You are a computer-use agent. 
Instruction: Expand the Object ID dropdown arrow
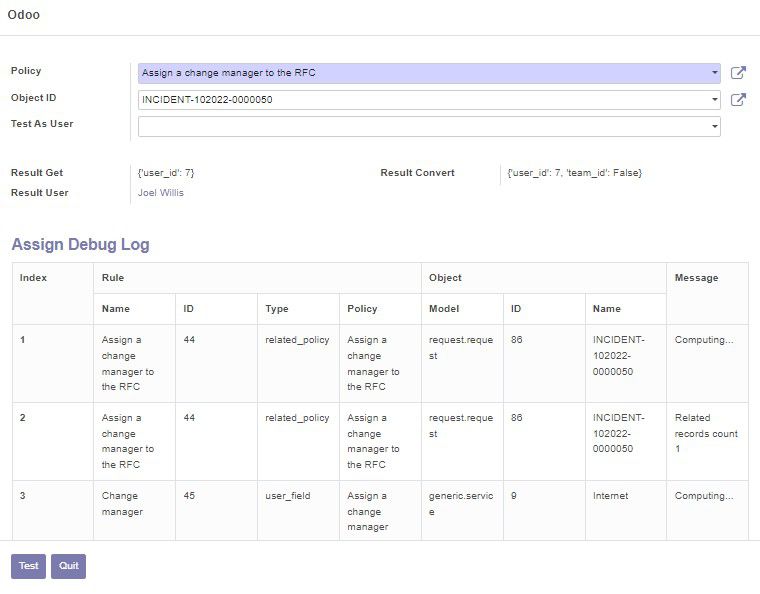pyautogui.click(x=714, y=100)
